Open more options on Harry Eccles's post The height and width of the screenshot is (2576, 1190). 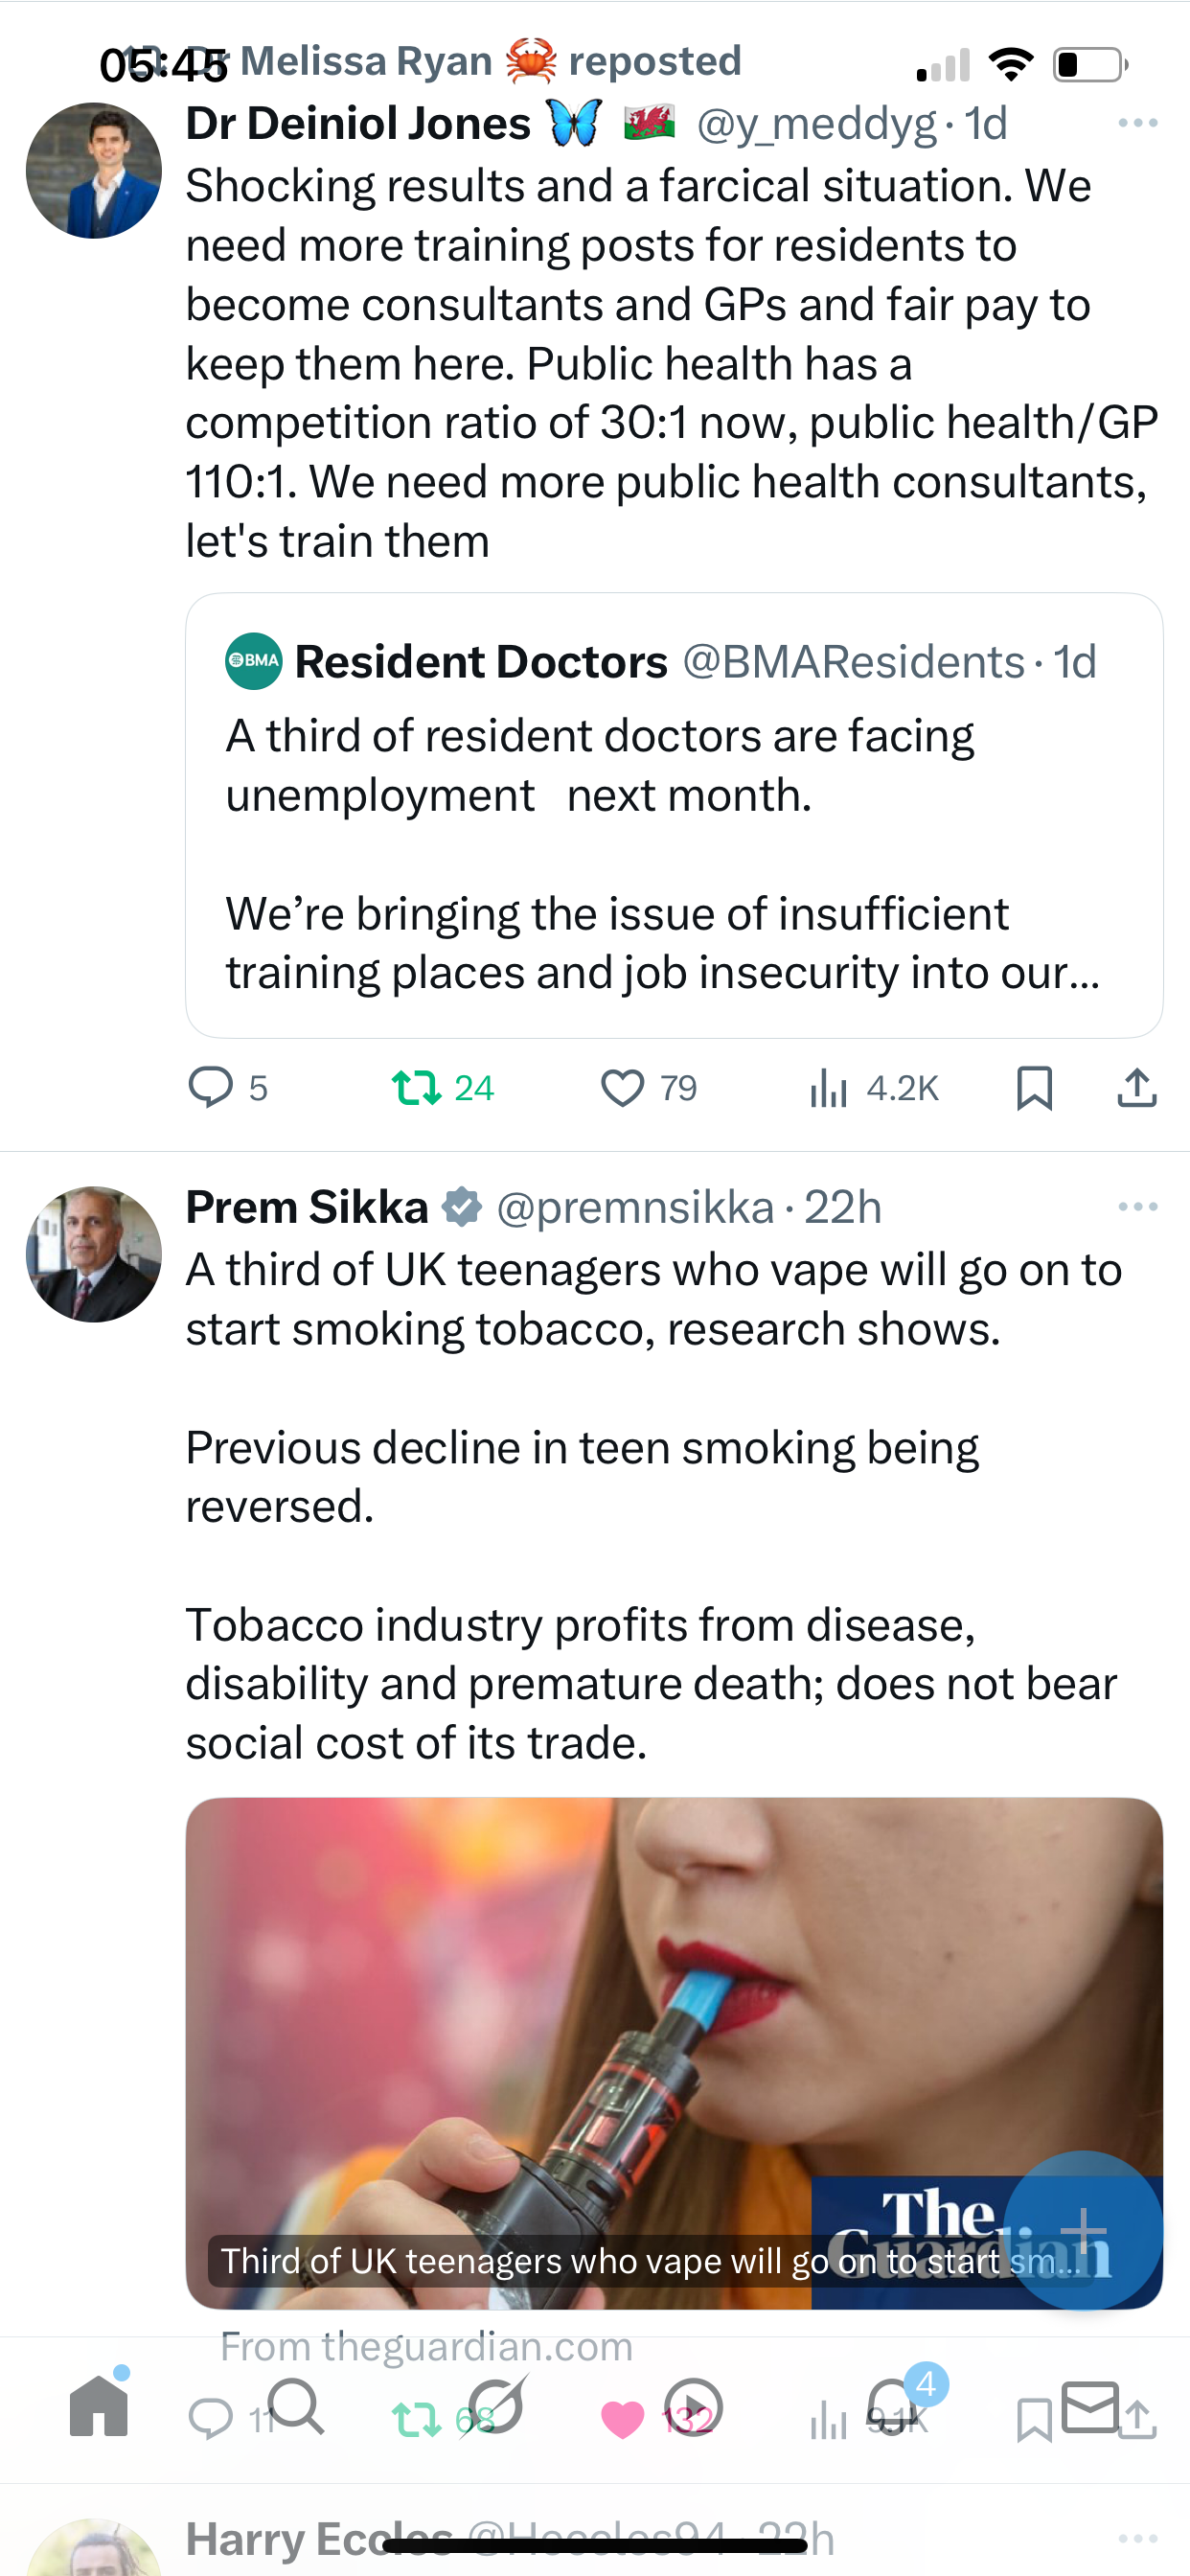[x=1137, y=2538]
